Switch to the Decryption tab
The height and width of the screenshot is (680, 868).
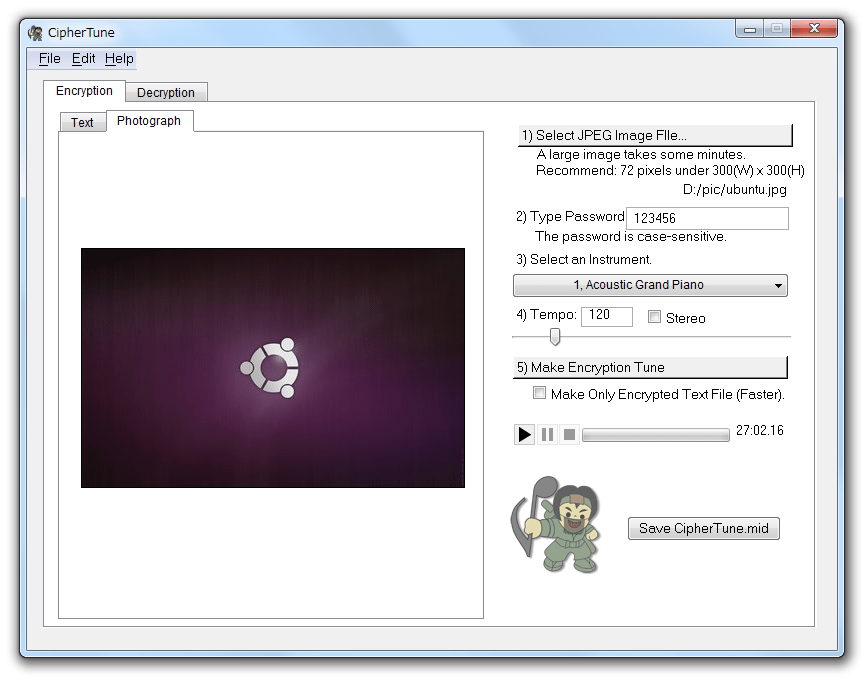pyautogui.click(x=166, y=92)
